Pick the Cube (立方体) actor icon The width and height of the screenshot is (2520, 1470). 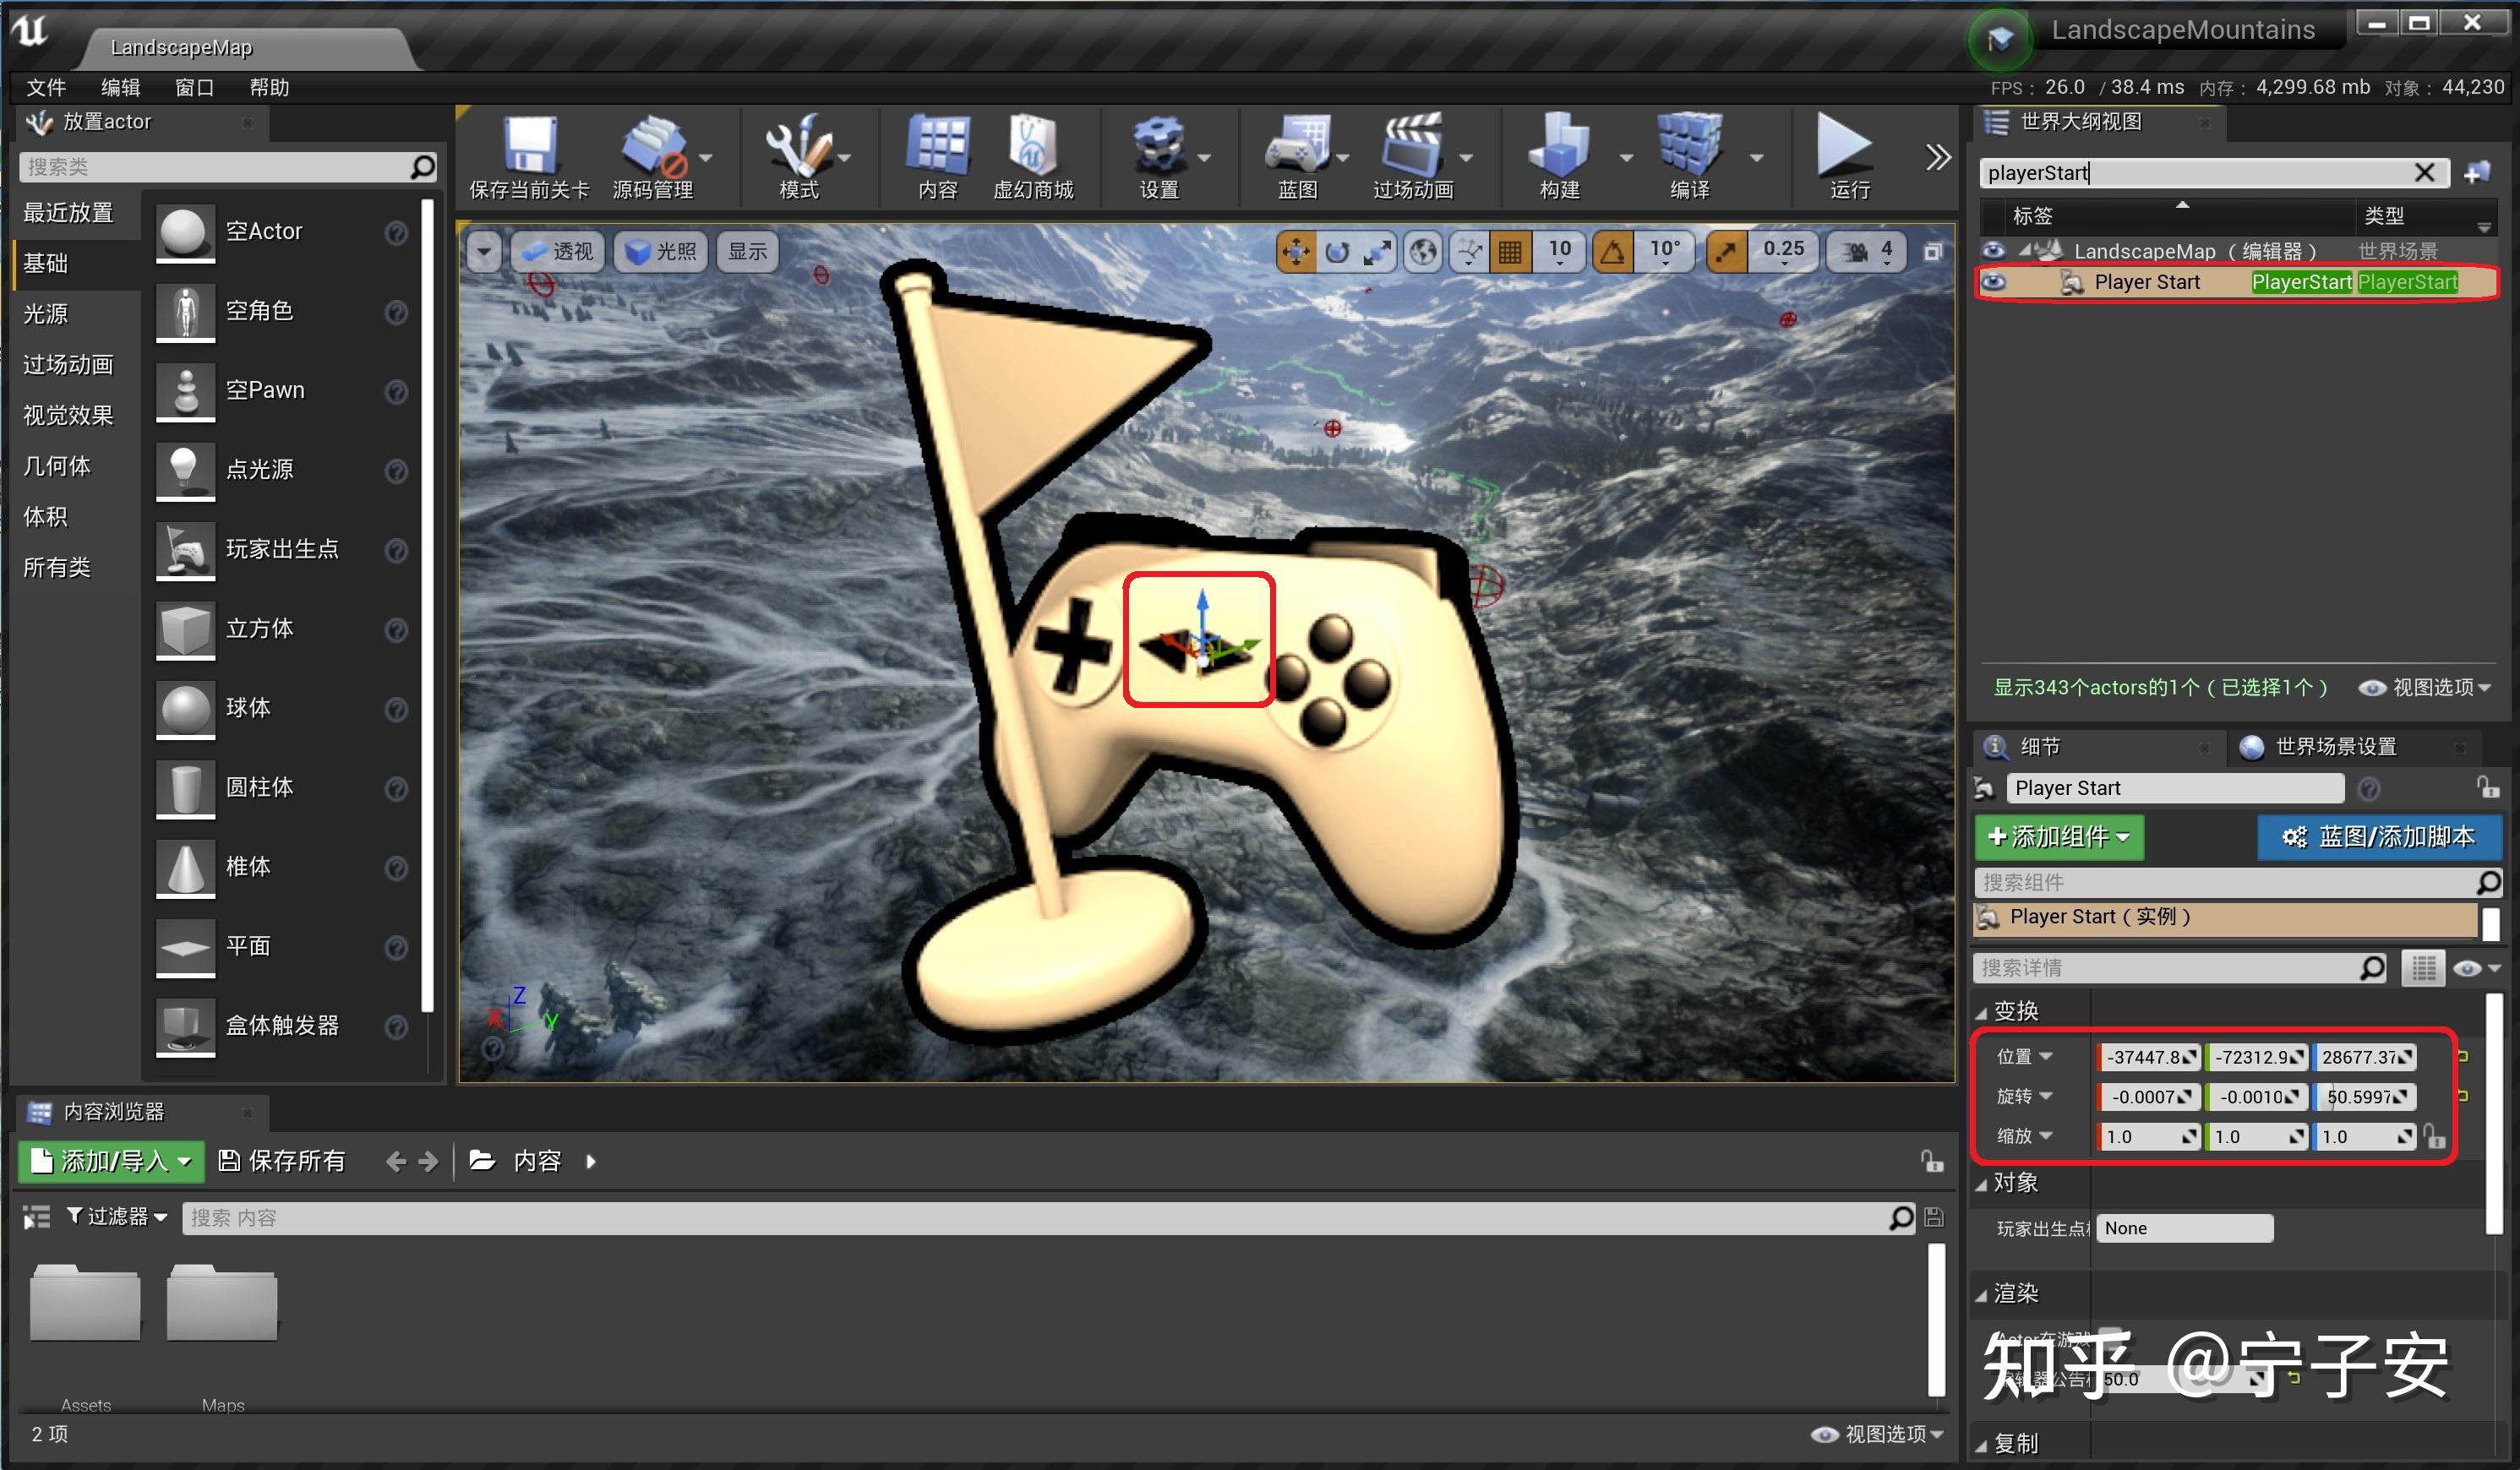coord(185,629)
